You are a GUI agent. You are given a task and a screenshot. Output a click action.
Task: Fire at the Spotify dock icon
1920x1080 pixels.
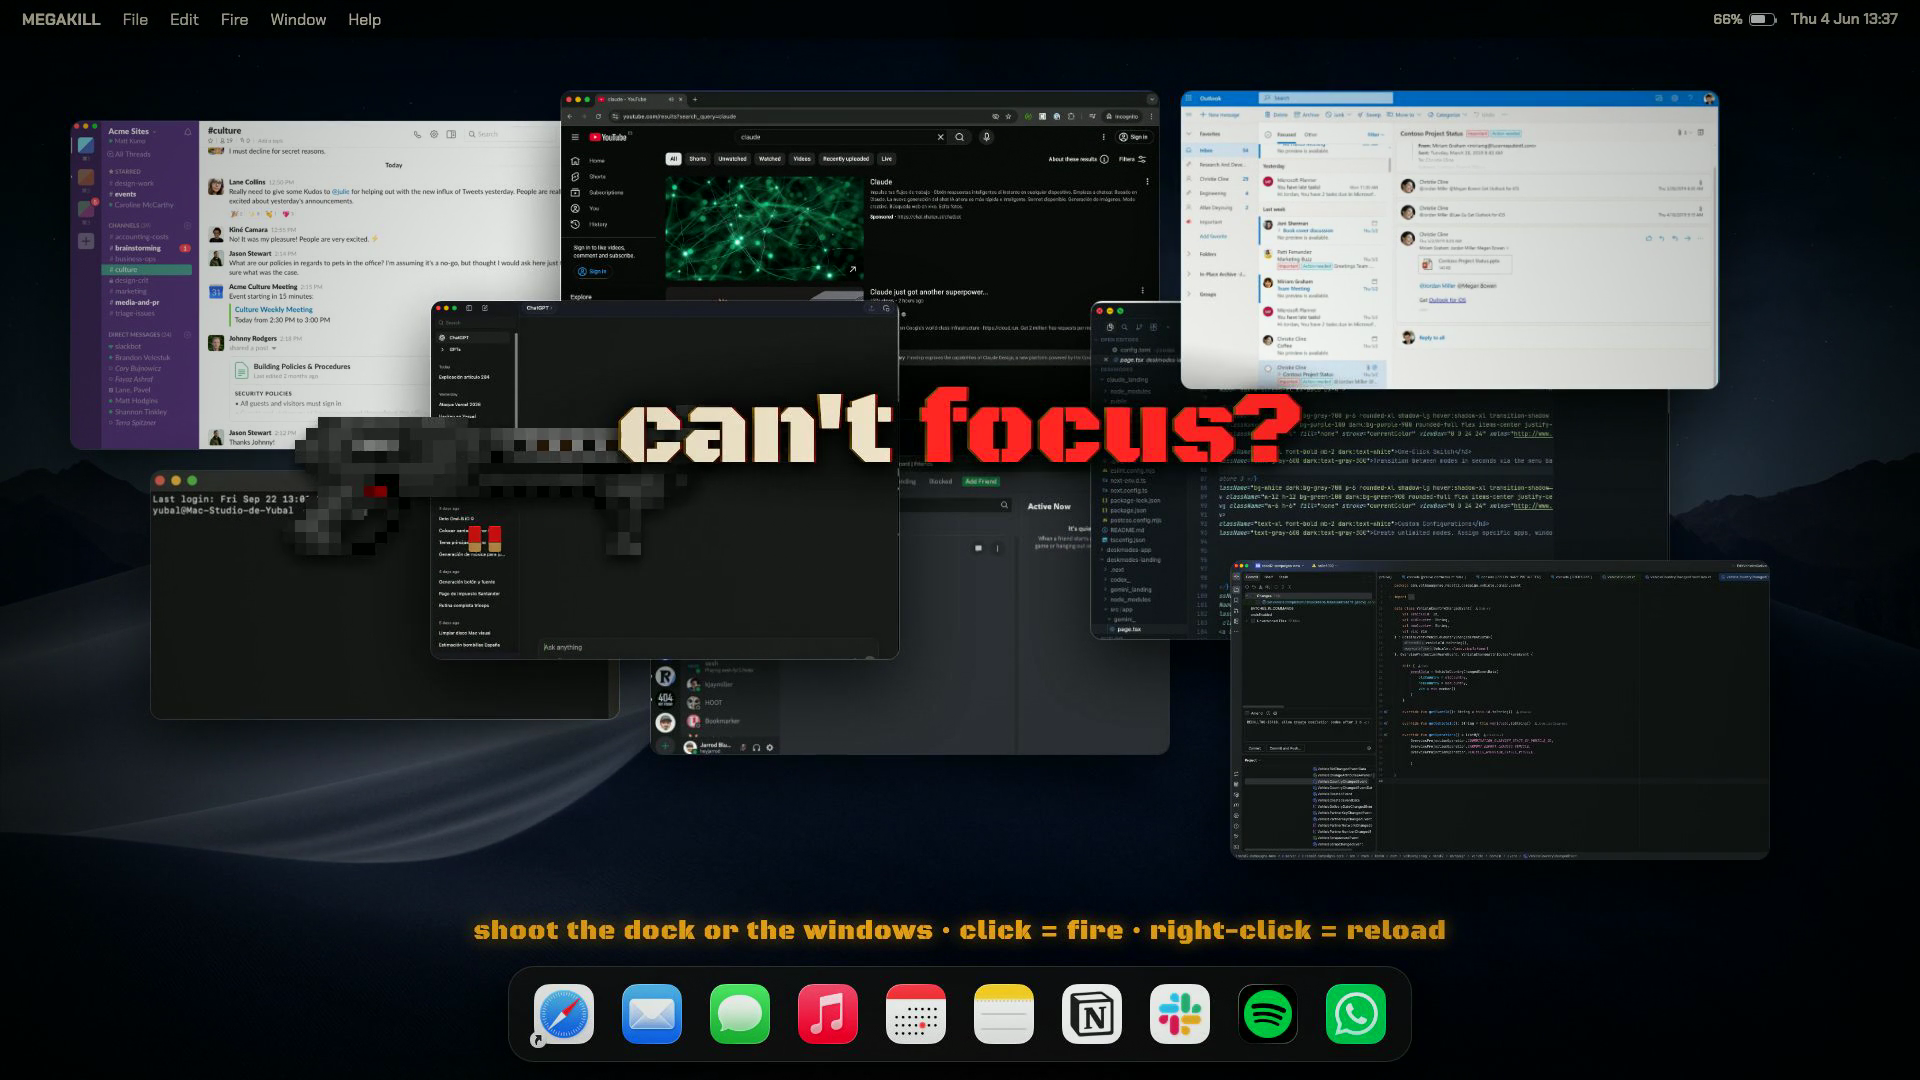[1268, 1014]
